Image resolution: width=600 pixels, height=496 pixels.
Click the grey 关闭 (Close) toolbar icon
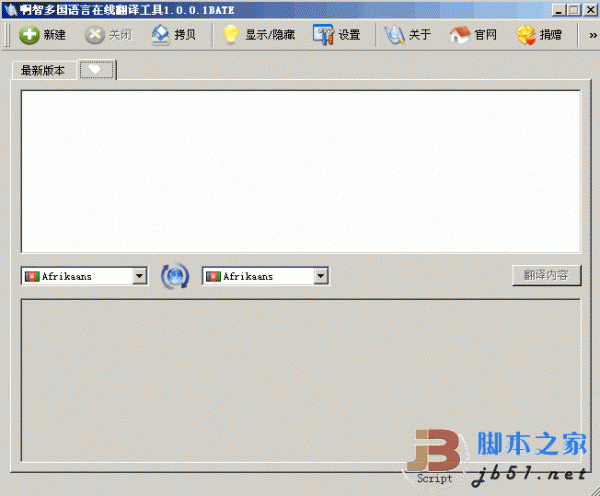[95, 35]
